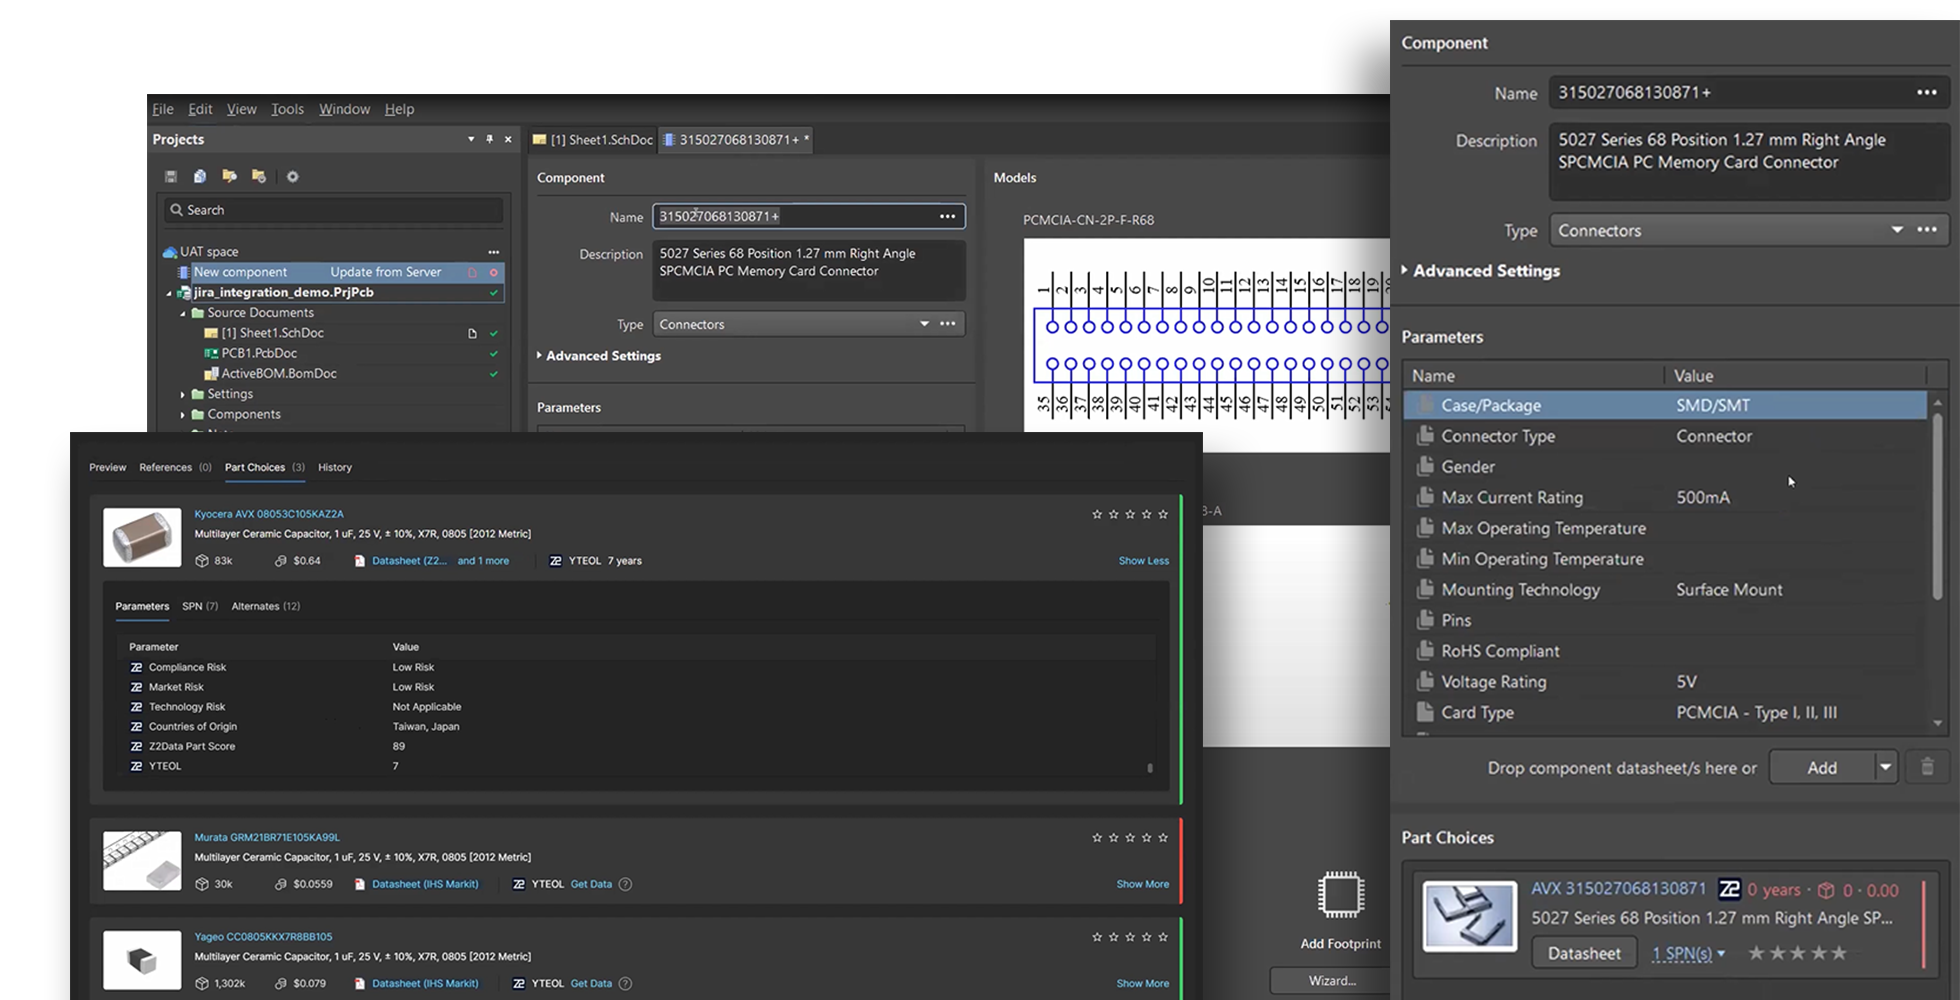Viewport: 1960px width, 1000px height.
Task: Click the save icon in the Projects toolbar
Action: pos(169,176)
